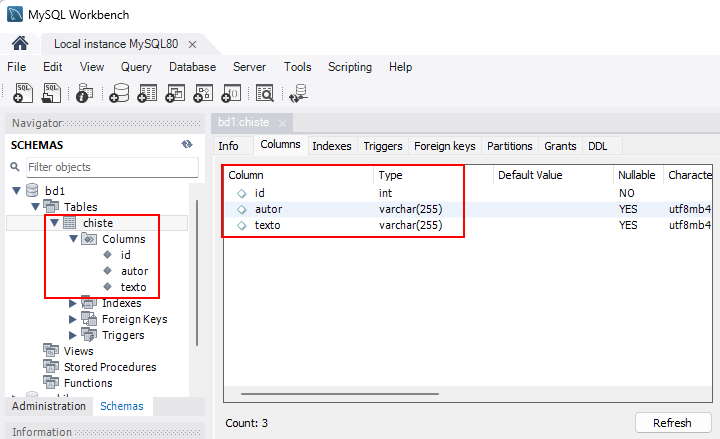This screenshot has width=720, height=439.
Task: Switch to the Foreign keys tab
Action: pyautogui.click(x=444, y=146)
